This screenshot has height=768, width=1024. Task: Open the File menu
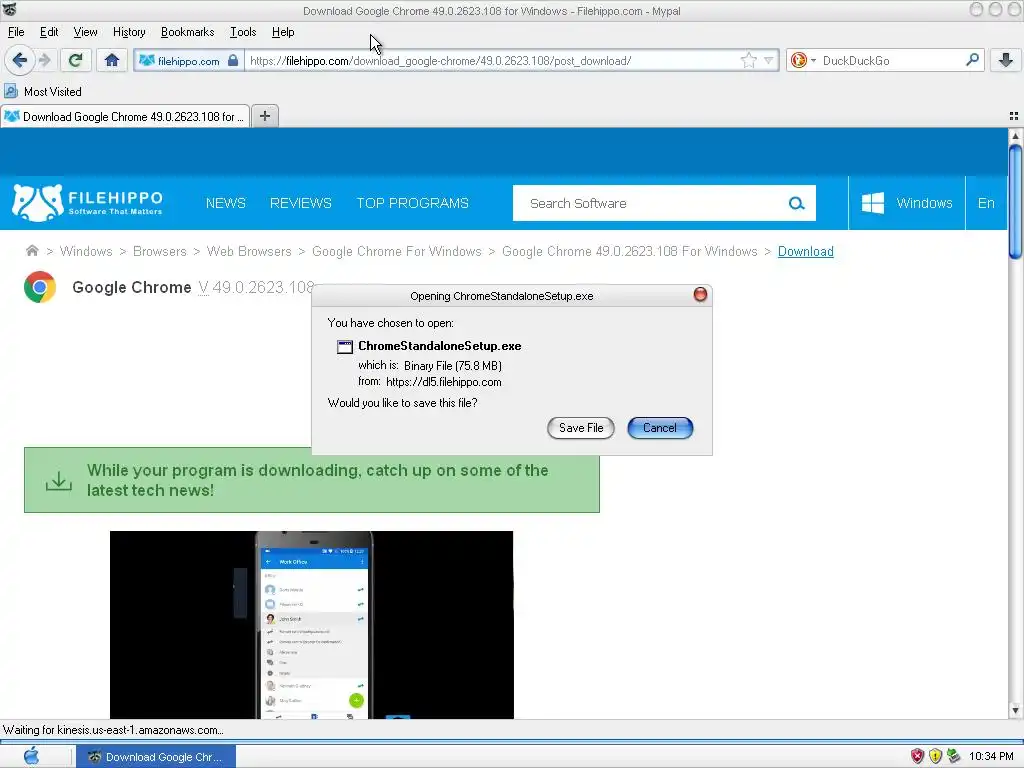coord(16,32)
